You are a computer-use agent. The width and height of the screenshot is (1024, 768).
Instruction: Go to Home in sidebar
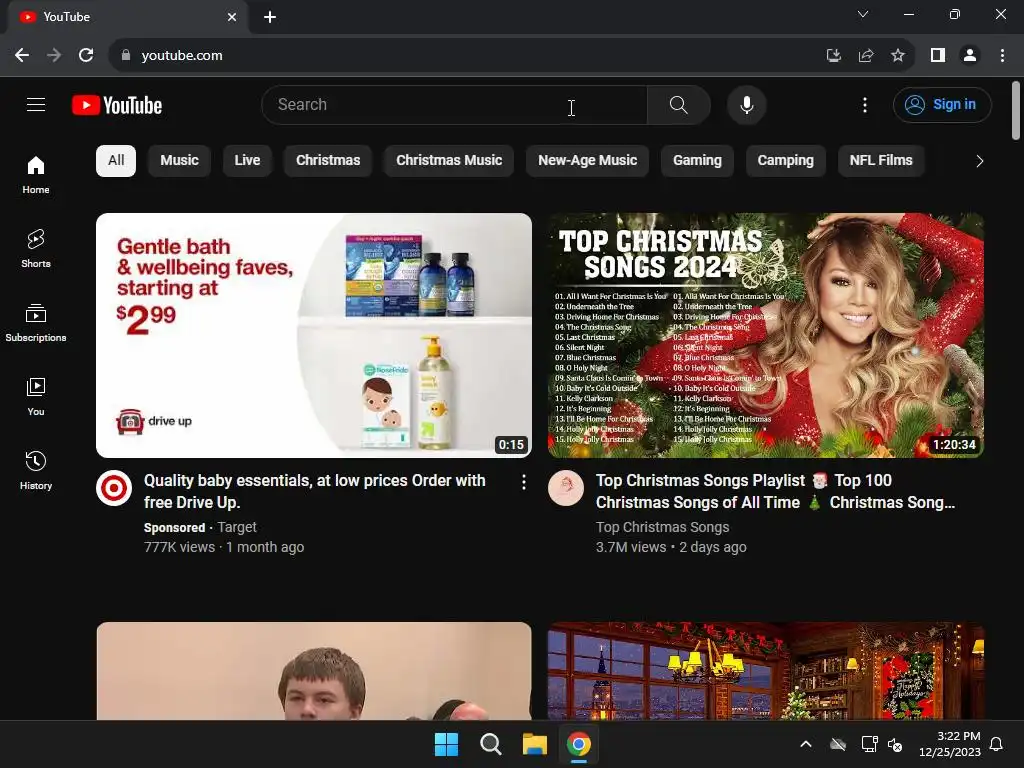click(36, 175)
